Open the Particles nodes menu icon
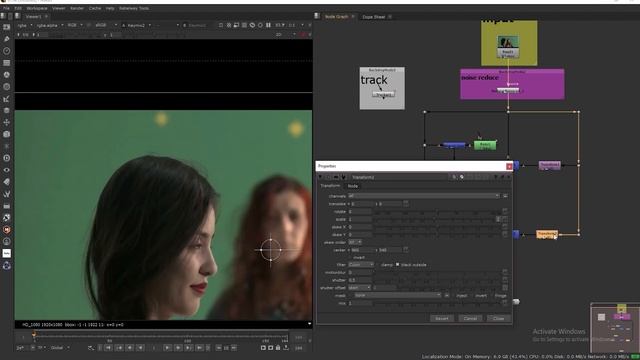Screen dimensions: 640x360 [x=7, y=146]
